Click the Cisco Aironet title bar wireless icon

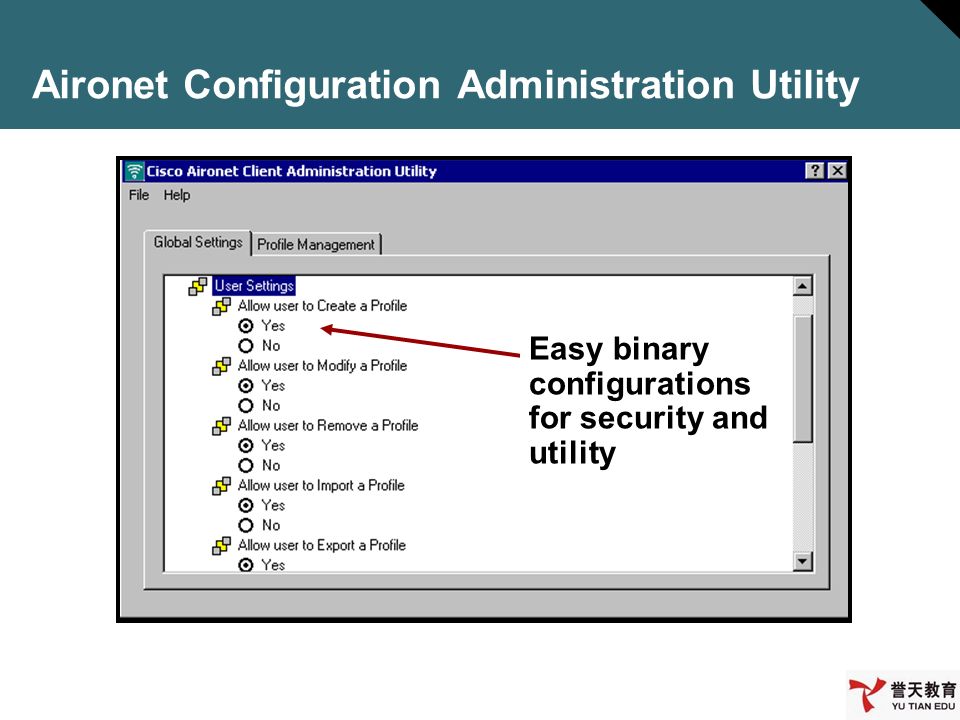click(x=134, y=171)
